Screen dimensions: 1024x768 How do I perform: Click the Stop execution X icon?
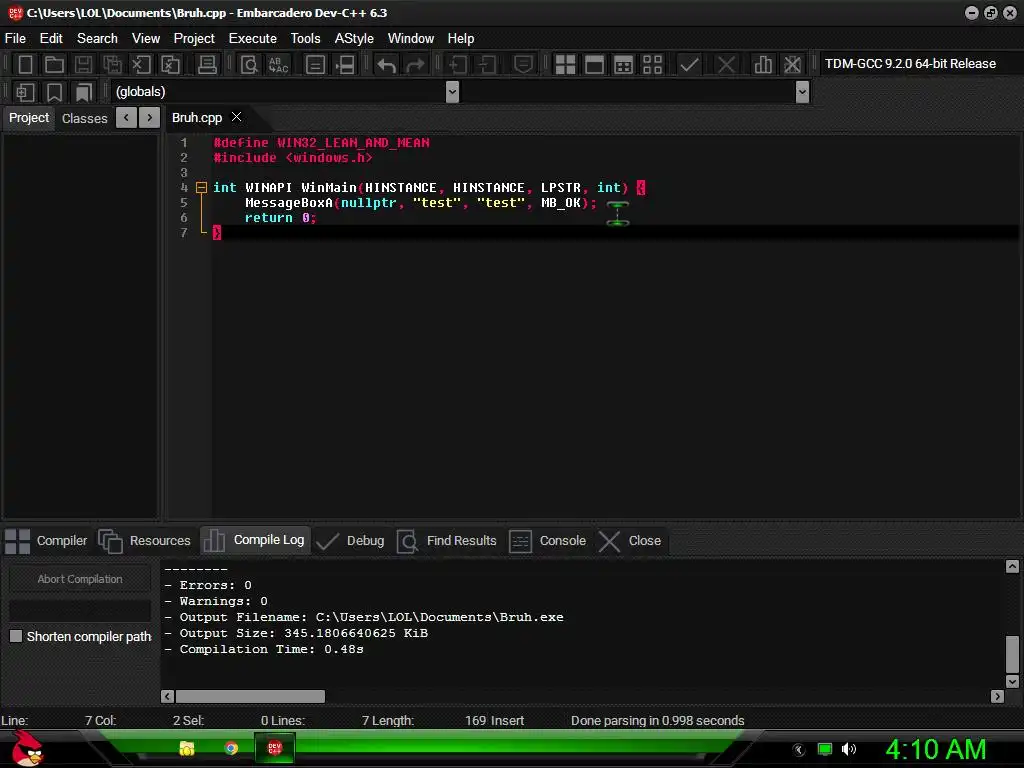coord(726,65)
